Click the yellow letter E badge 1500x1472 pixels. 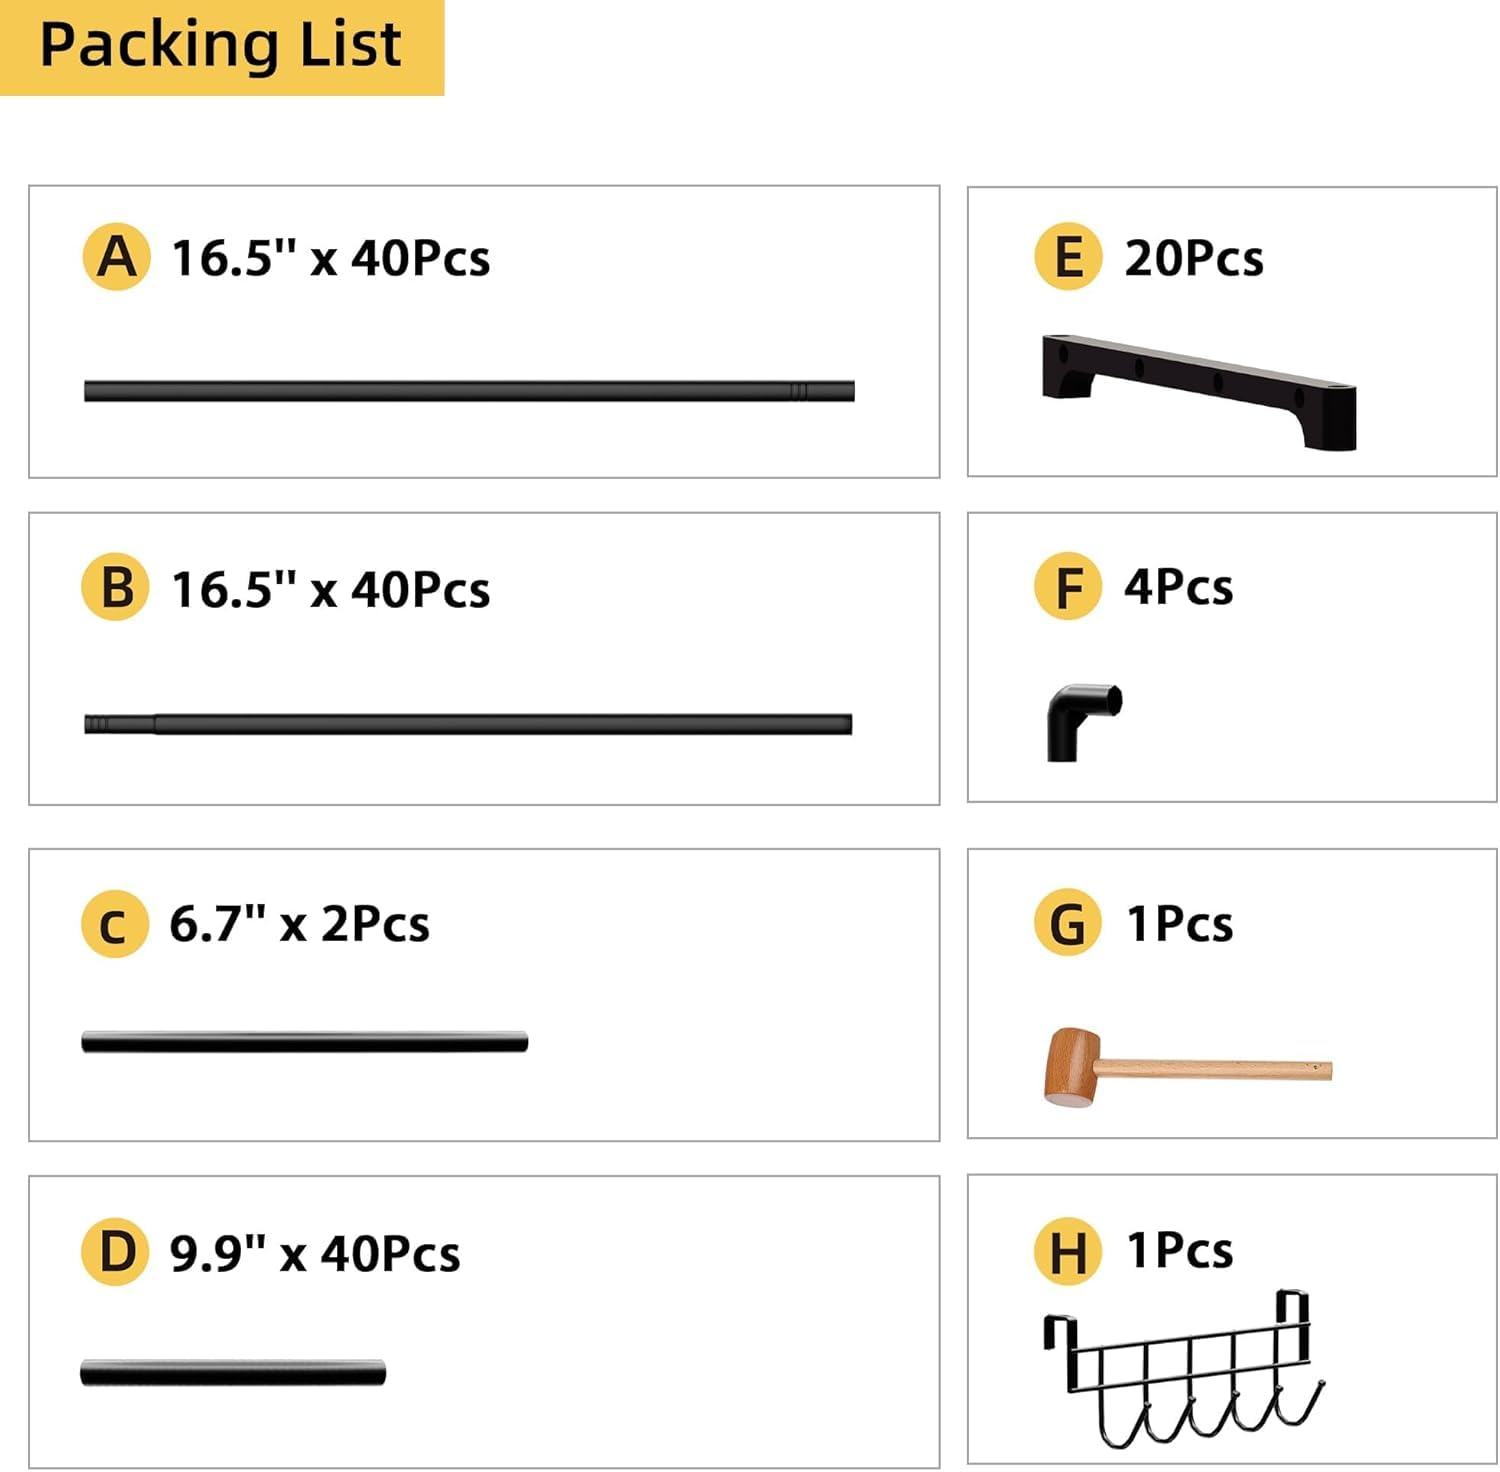[x=1068, y=257]
